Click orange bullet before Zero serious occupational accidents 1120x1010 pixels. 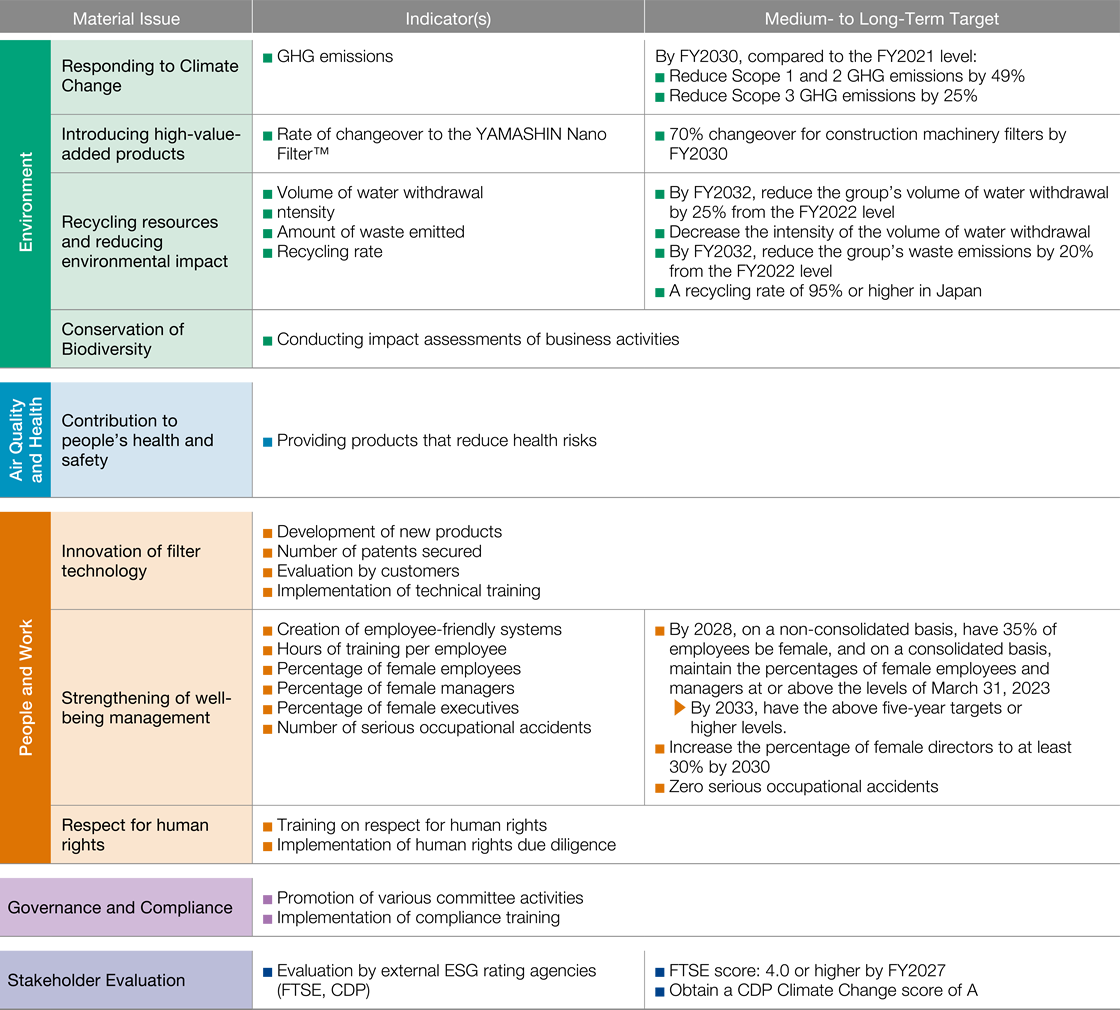coord(660,787)
